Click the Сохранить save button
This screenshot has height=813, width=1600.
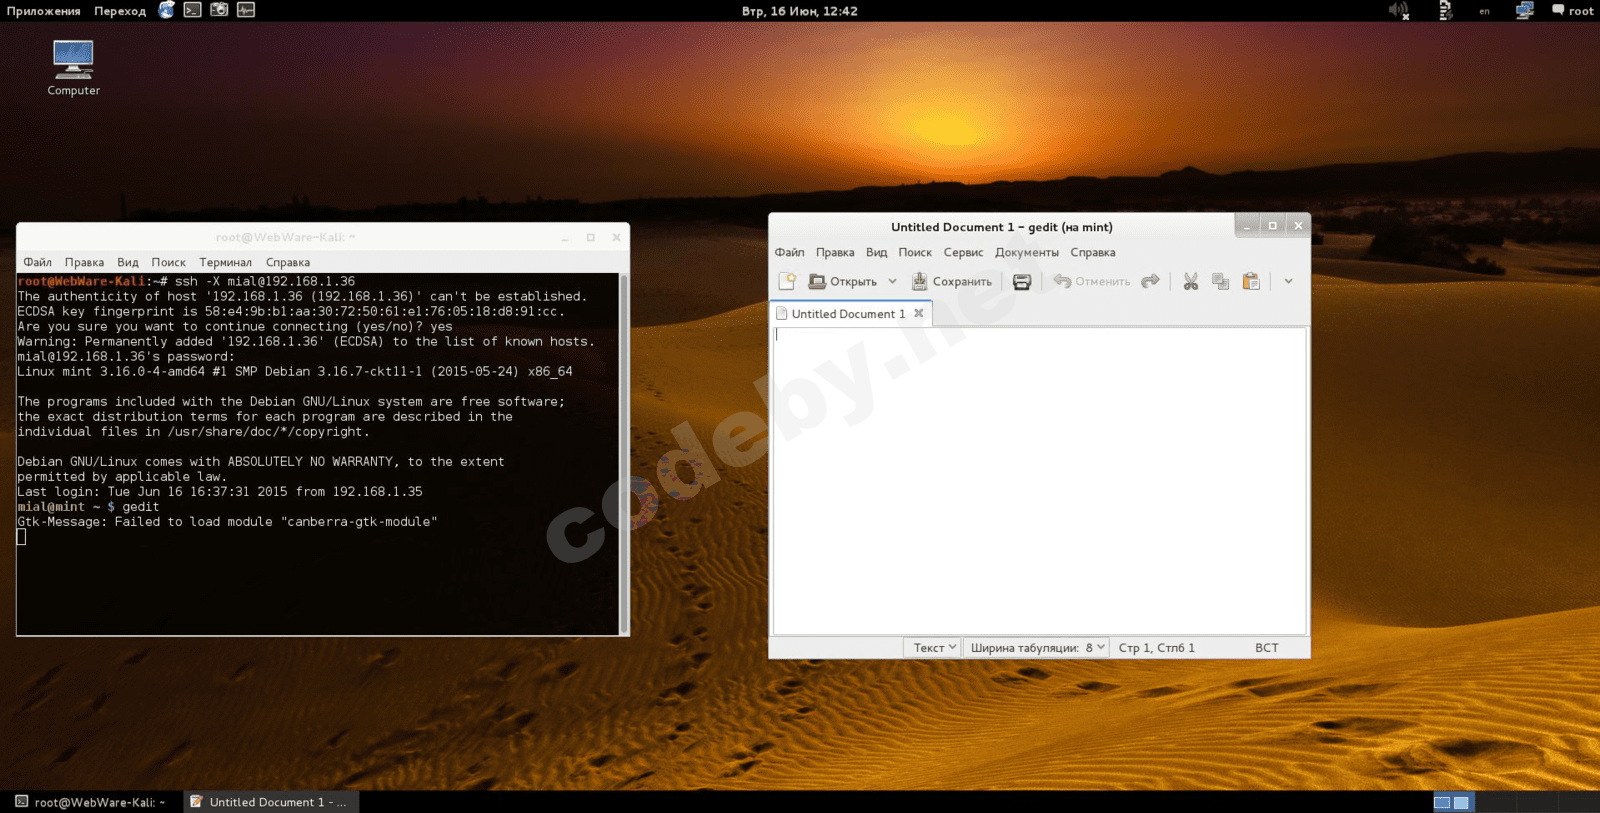point(951,282)
